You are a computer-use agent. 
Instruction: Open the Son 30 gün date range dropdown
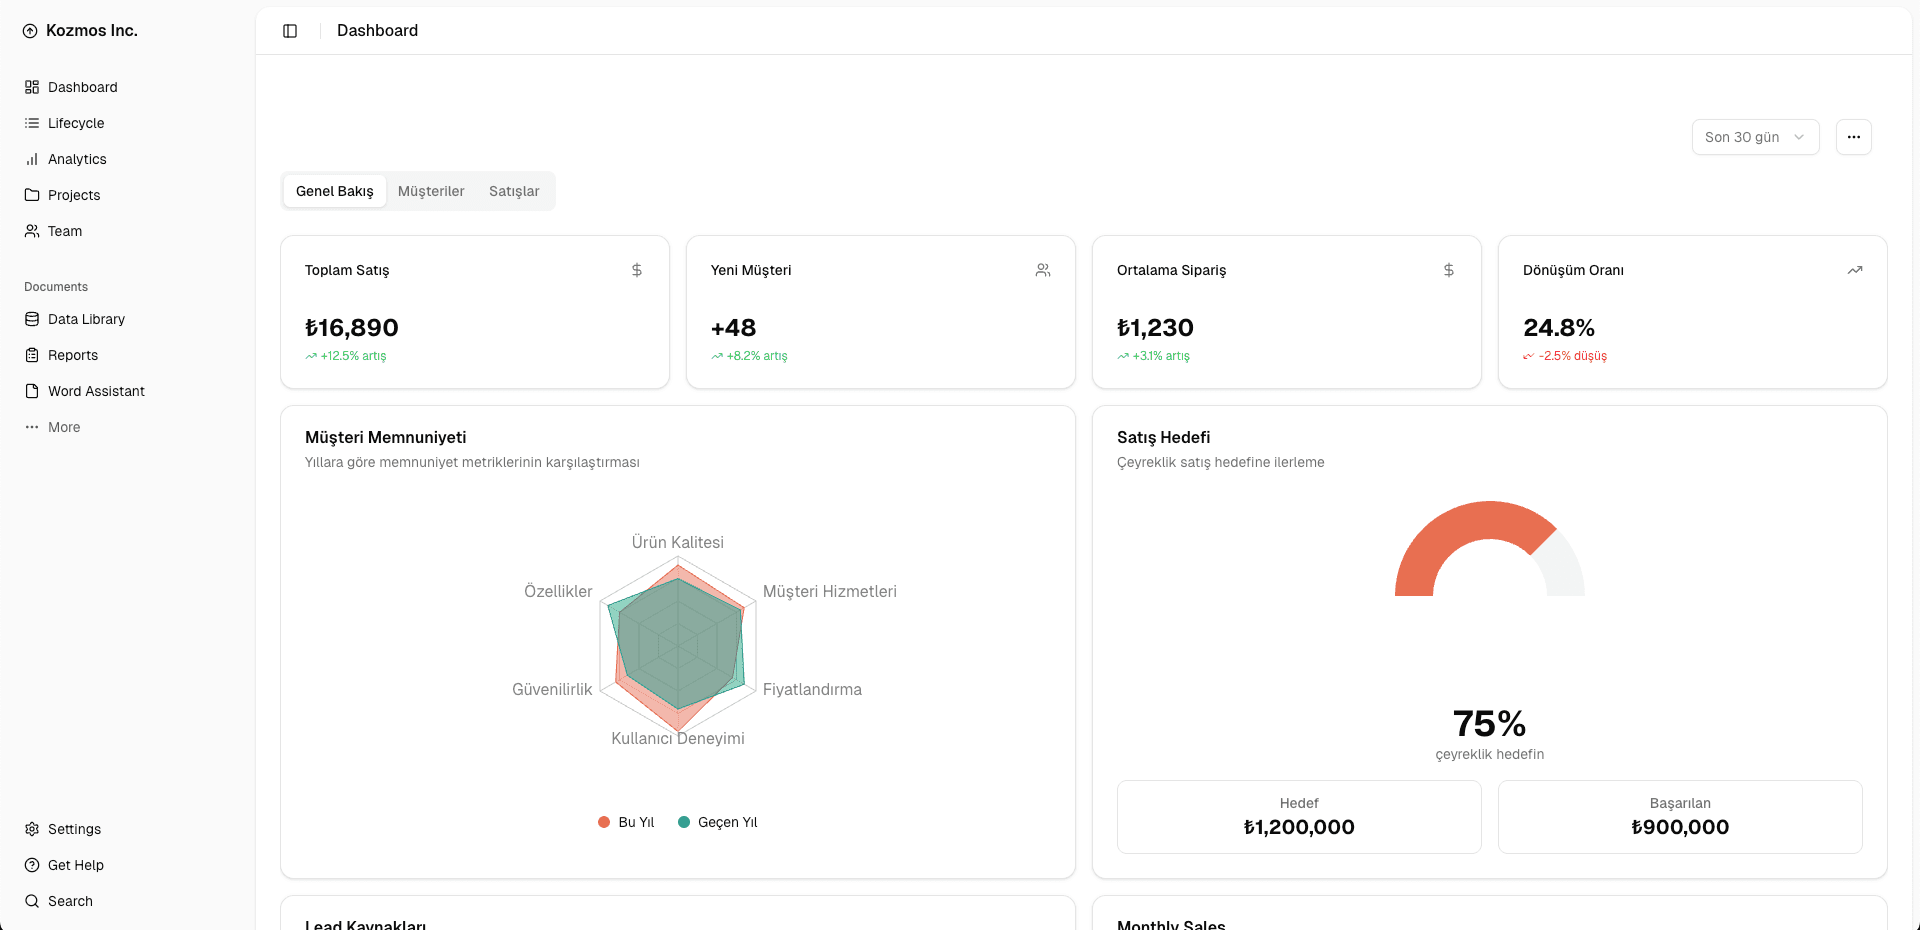coord(1756,137)
